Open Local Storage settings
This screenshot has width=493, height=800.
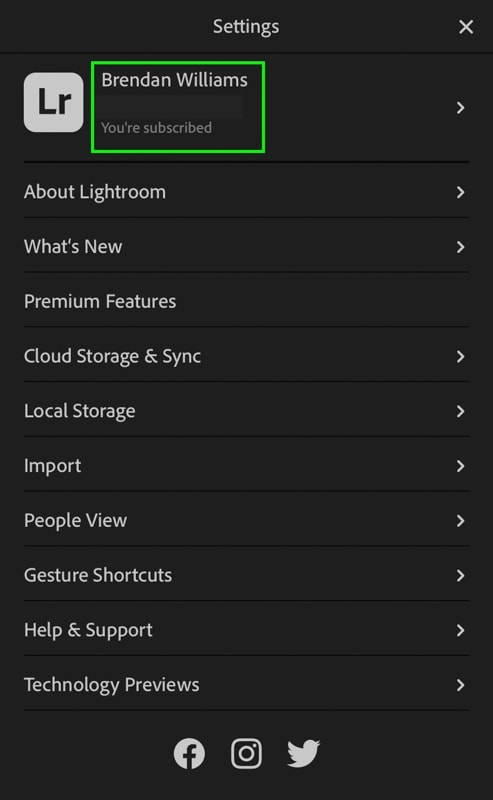246,411
